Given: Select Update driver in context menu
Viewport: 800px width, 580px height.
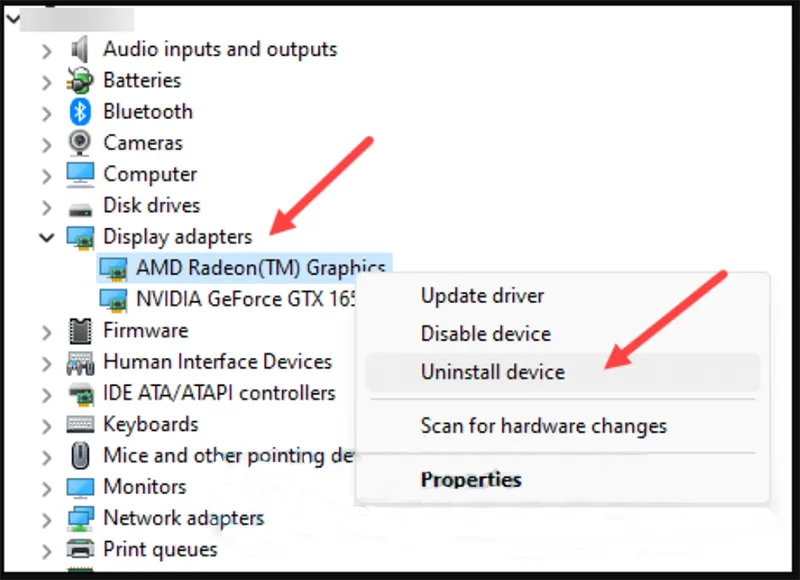Looking at the screenshot, I should [x=482, y=296].
